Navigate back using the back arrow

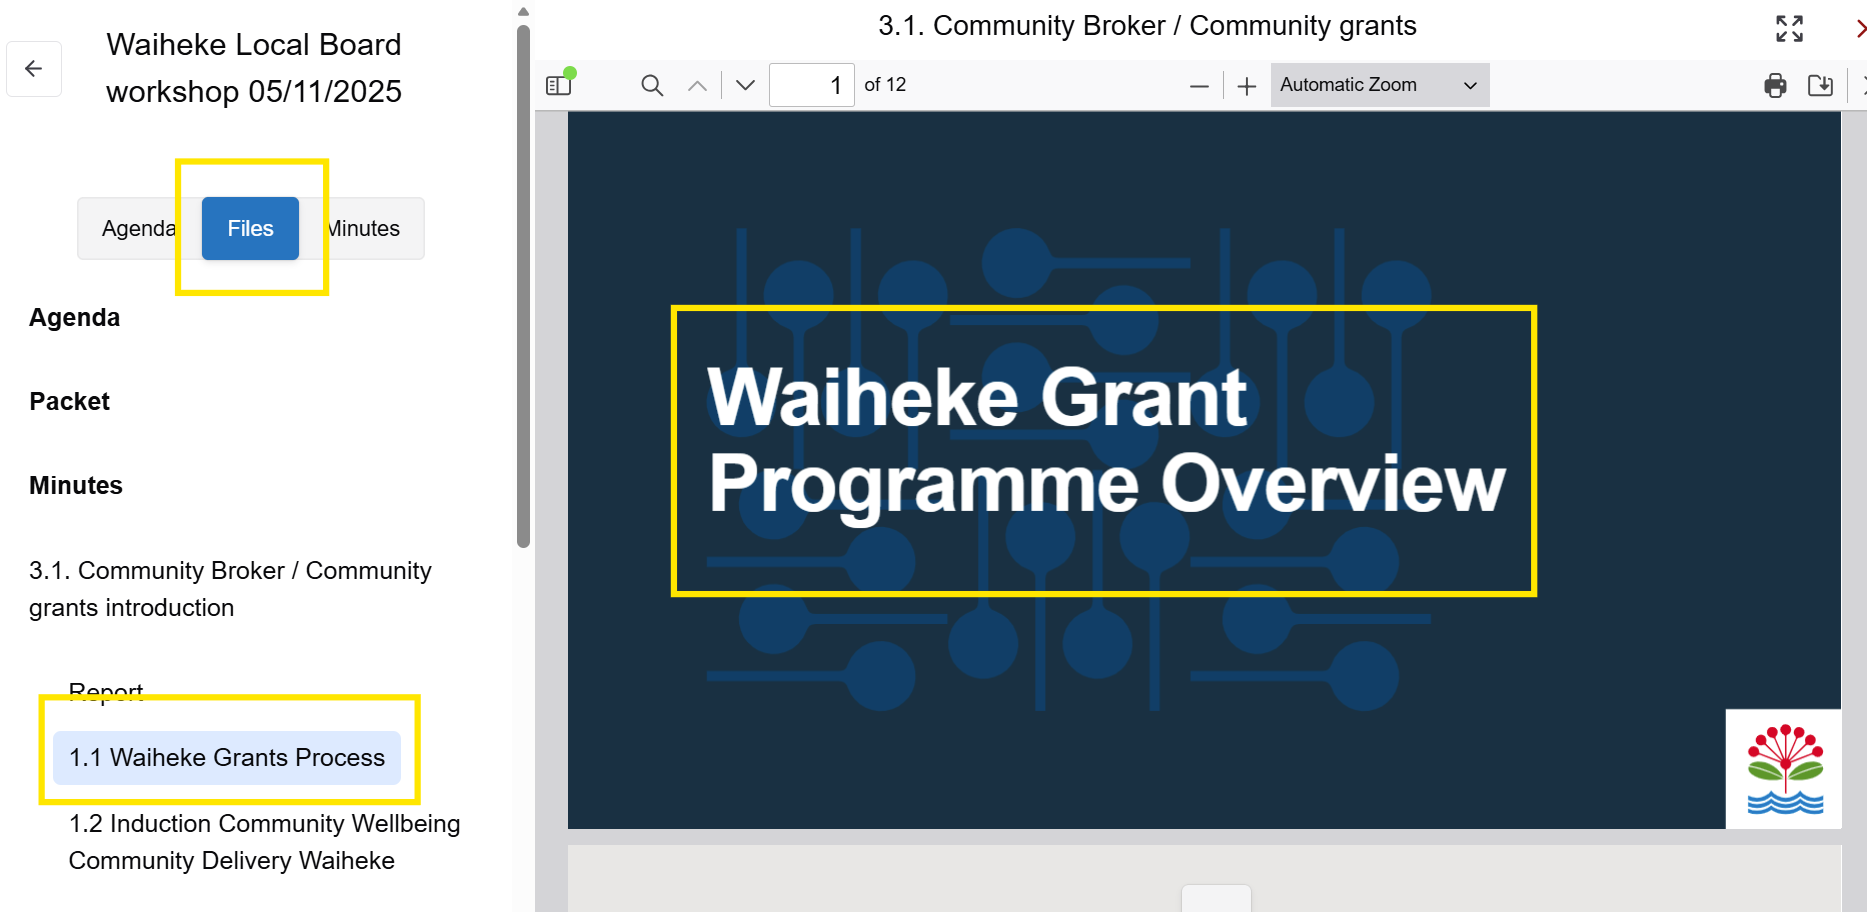point(34,68)
